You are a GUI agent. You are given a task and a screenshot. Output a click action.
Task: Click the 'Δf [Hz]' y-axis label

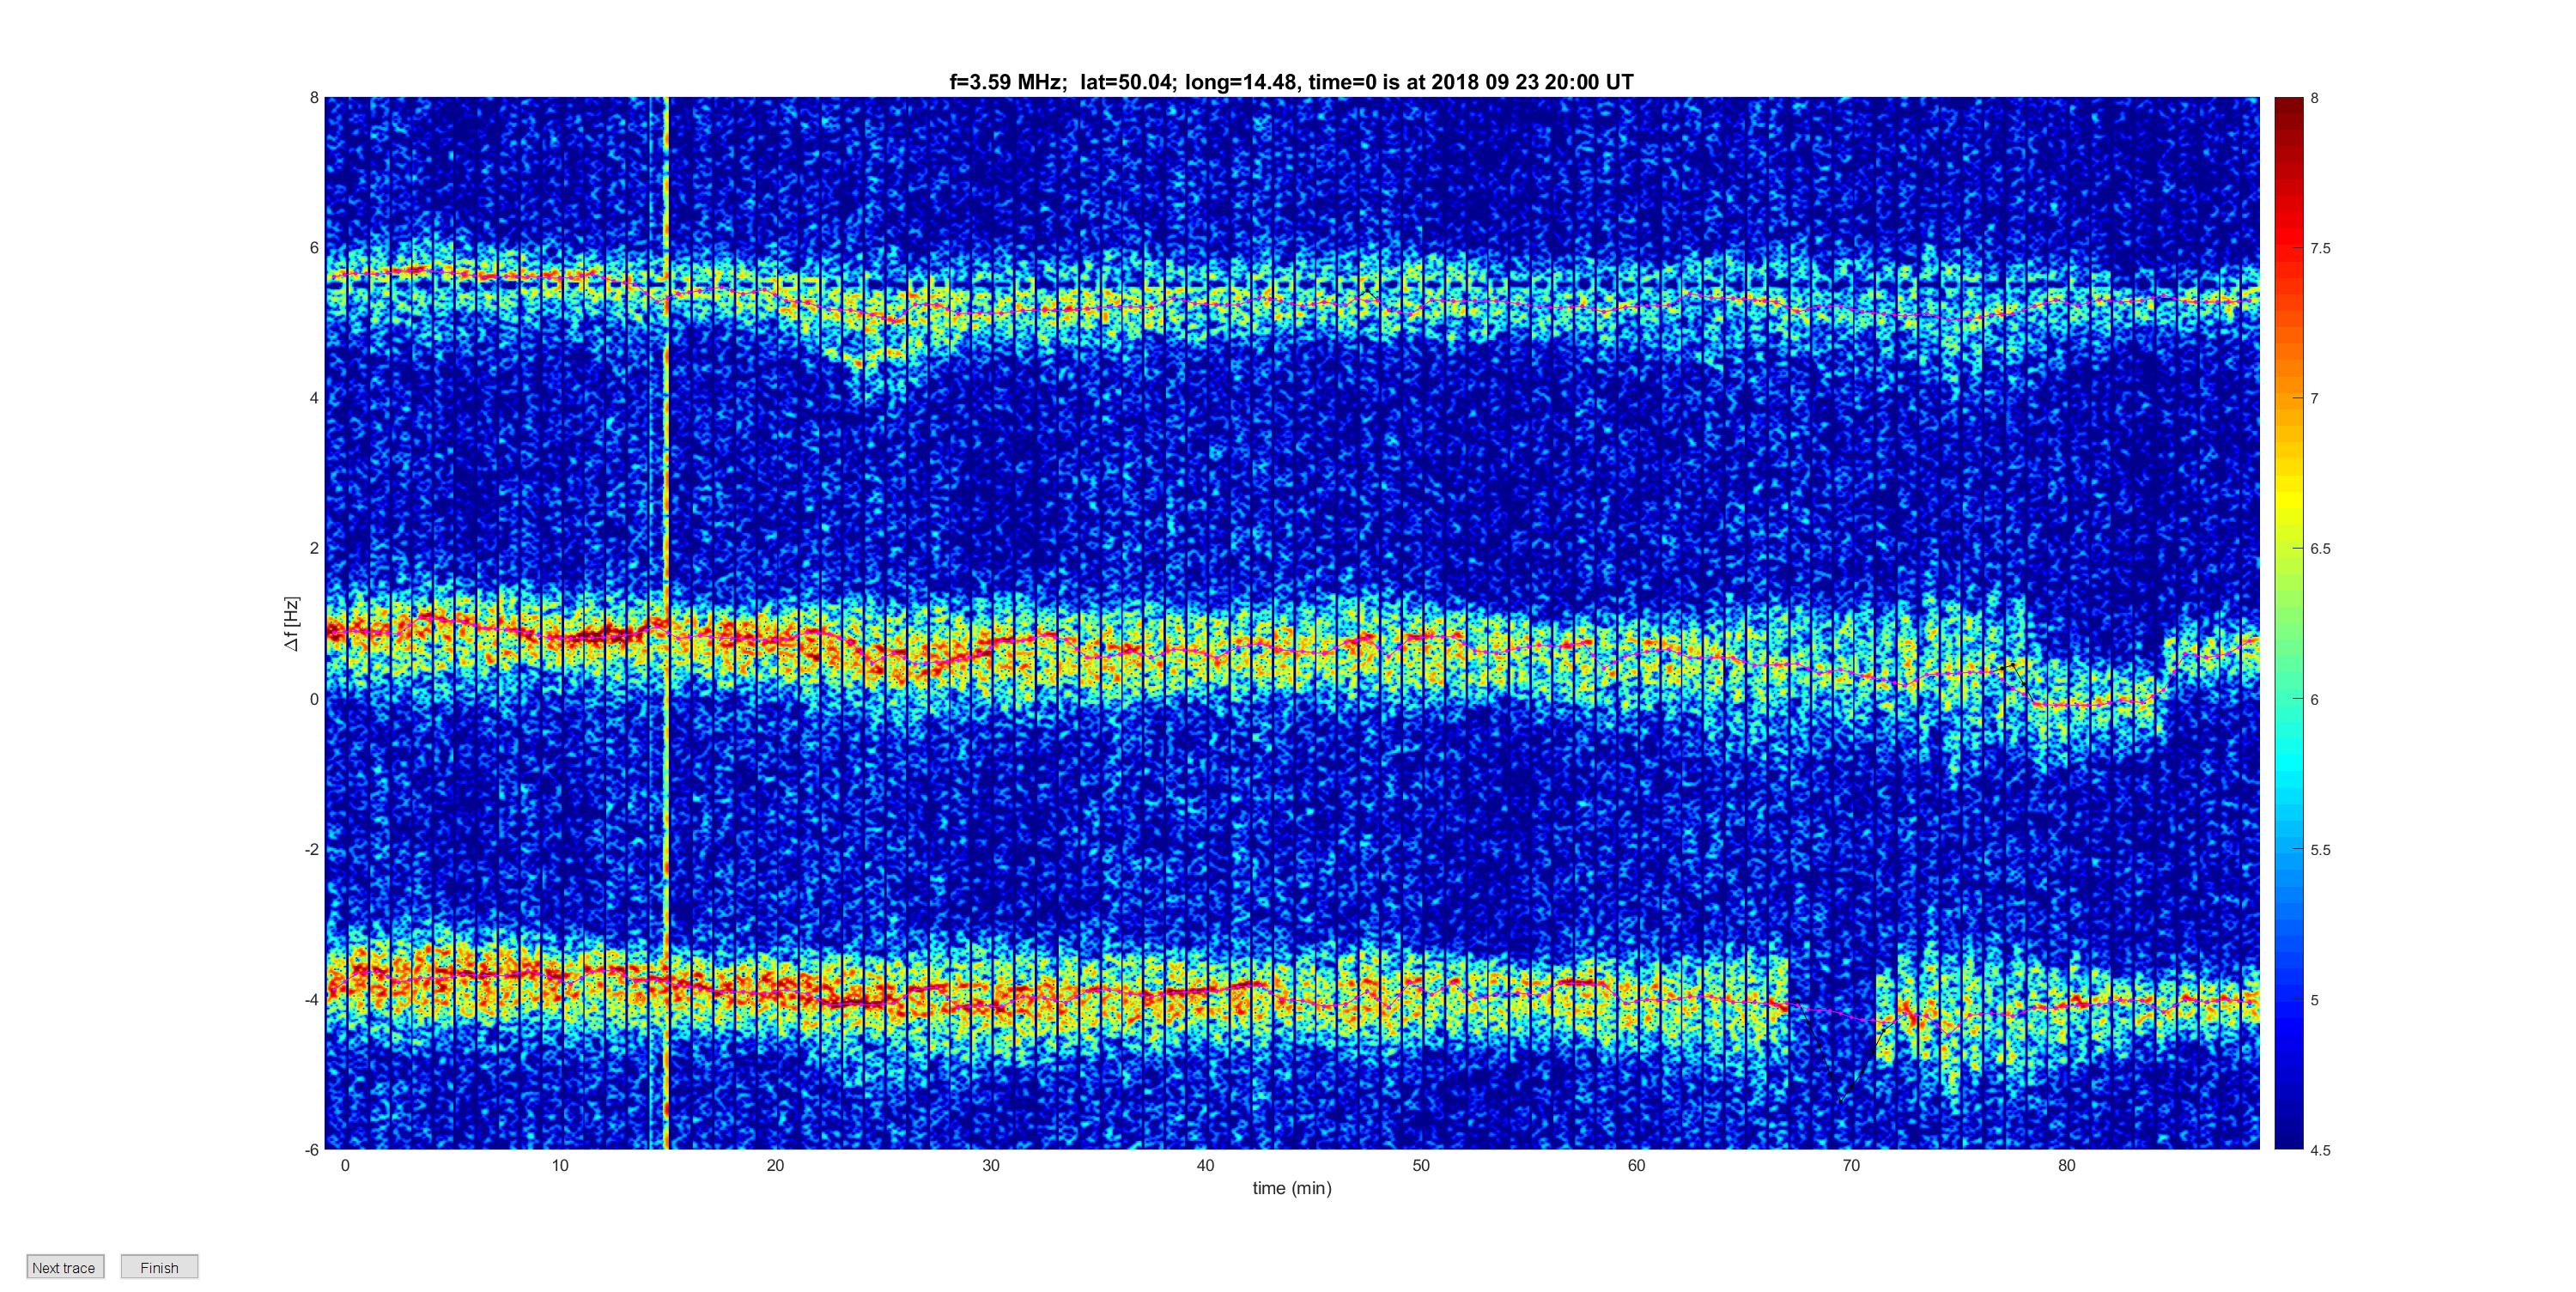click(292, 624)
